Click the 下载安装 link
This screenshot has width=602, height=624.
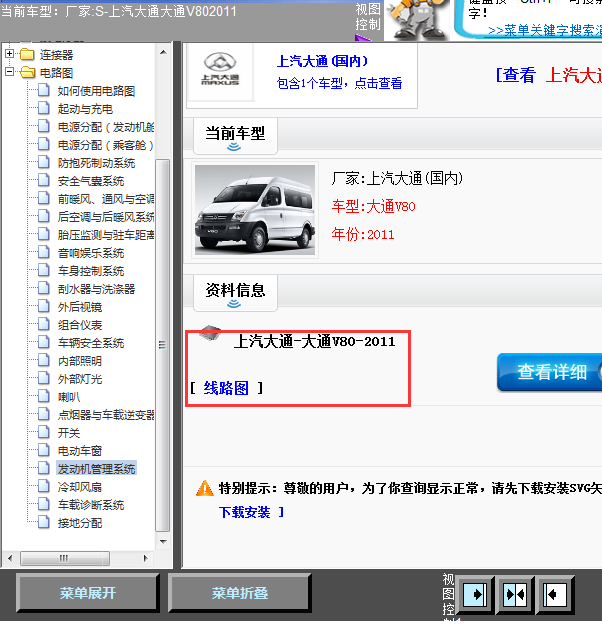[245, 512]
